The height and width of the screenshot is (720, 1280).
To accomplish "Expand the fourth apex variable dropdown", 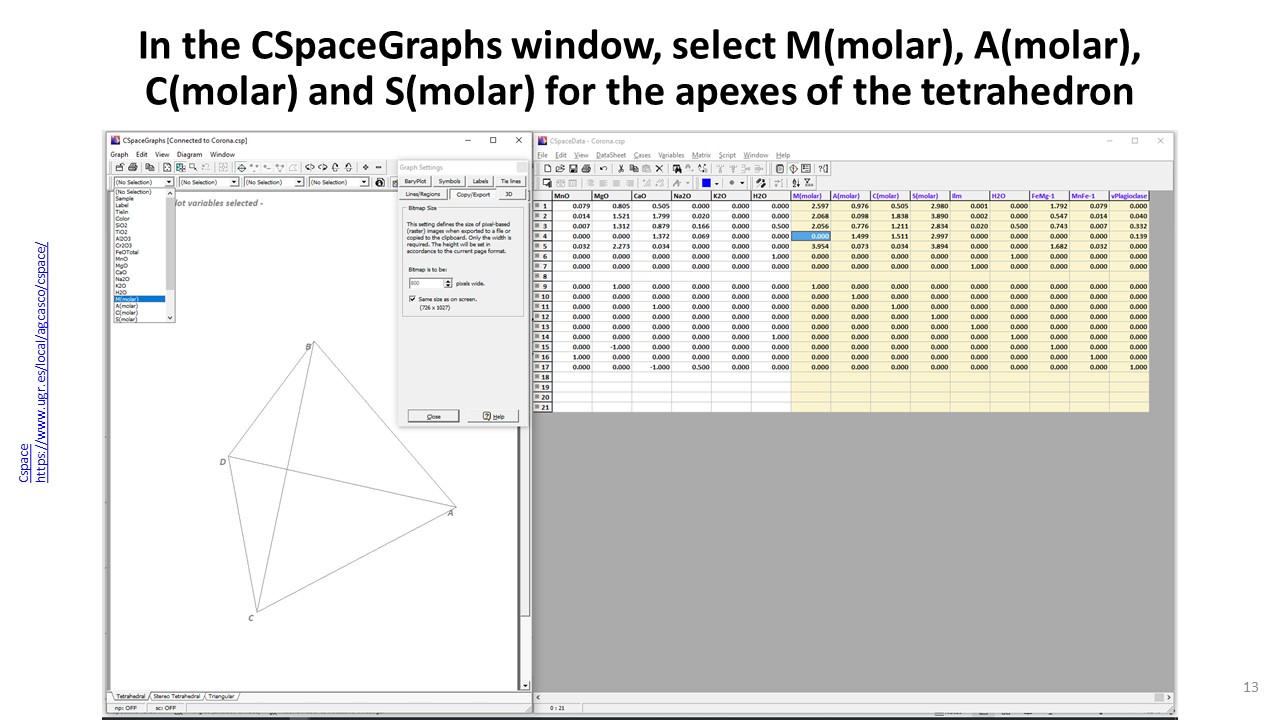I will point(364,183).
